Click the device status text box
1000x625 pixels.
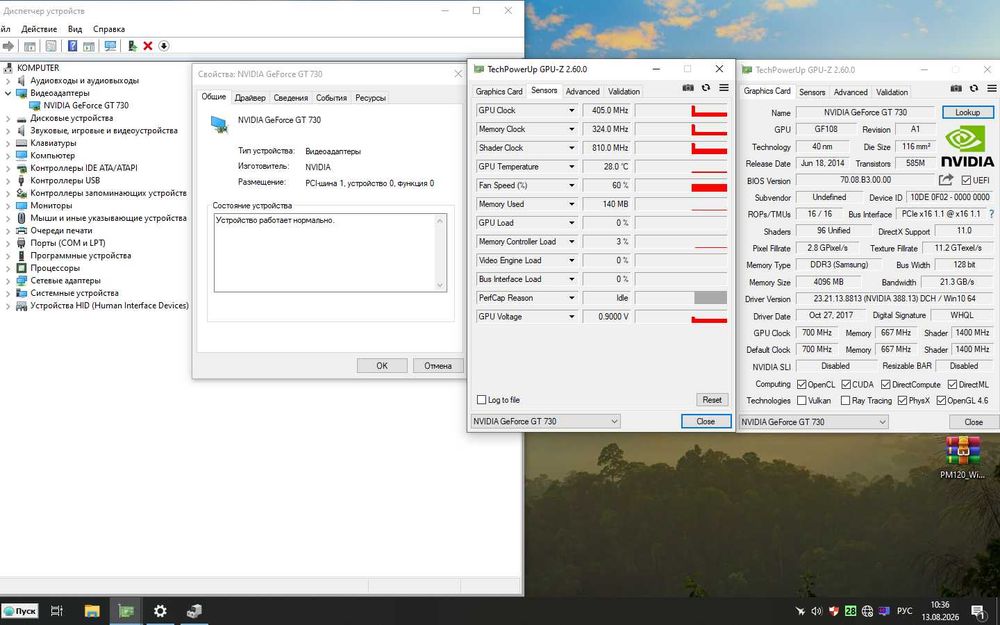click(330, 253)
